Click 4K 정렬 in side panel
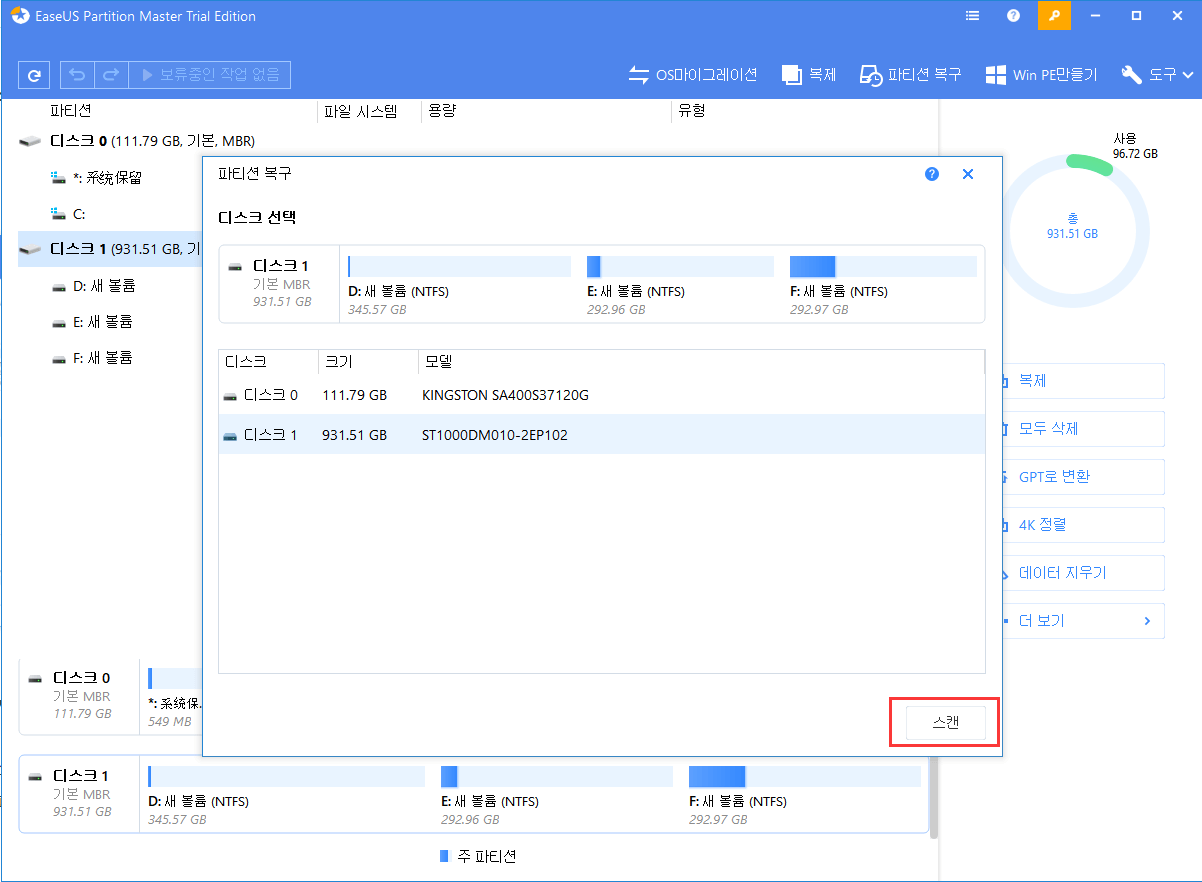Screen dimensions: 1202x882 1083,525
